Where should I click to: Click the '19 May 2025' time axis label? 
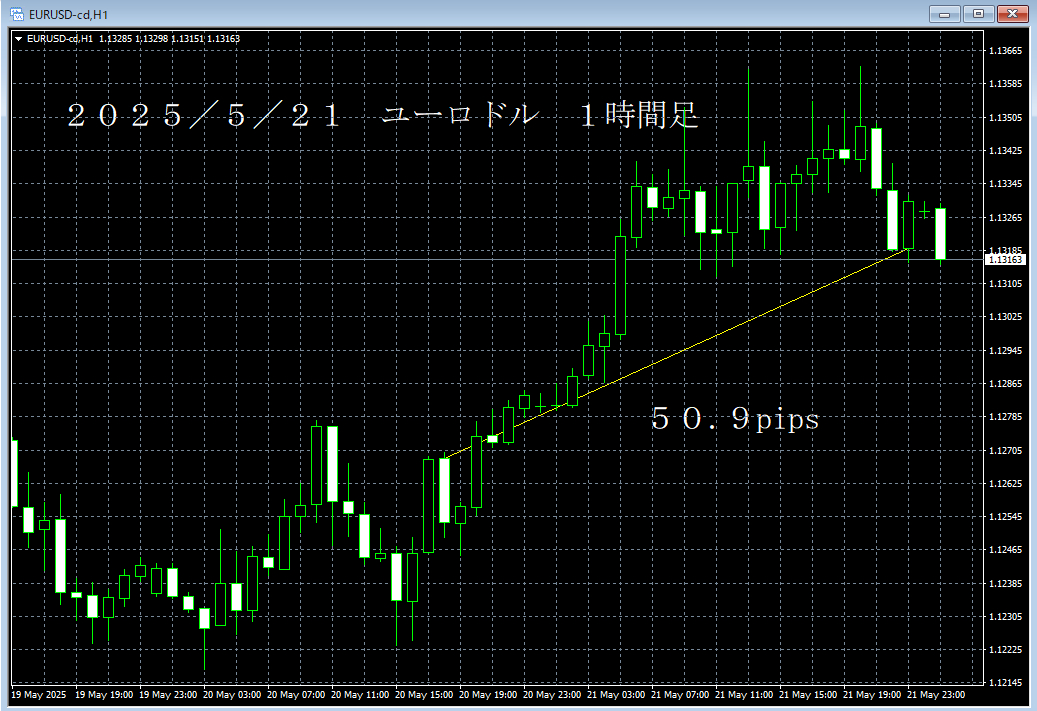pyautogui.click(x=39, y=694)
